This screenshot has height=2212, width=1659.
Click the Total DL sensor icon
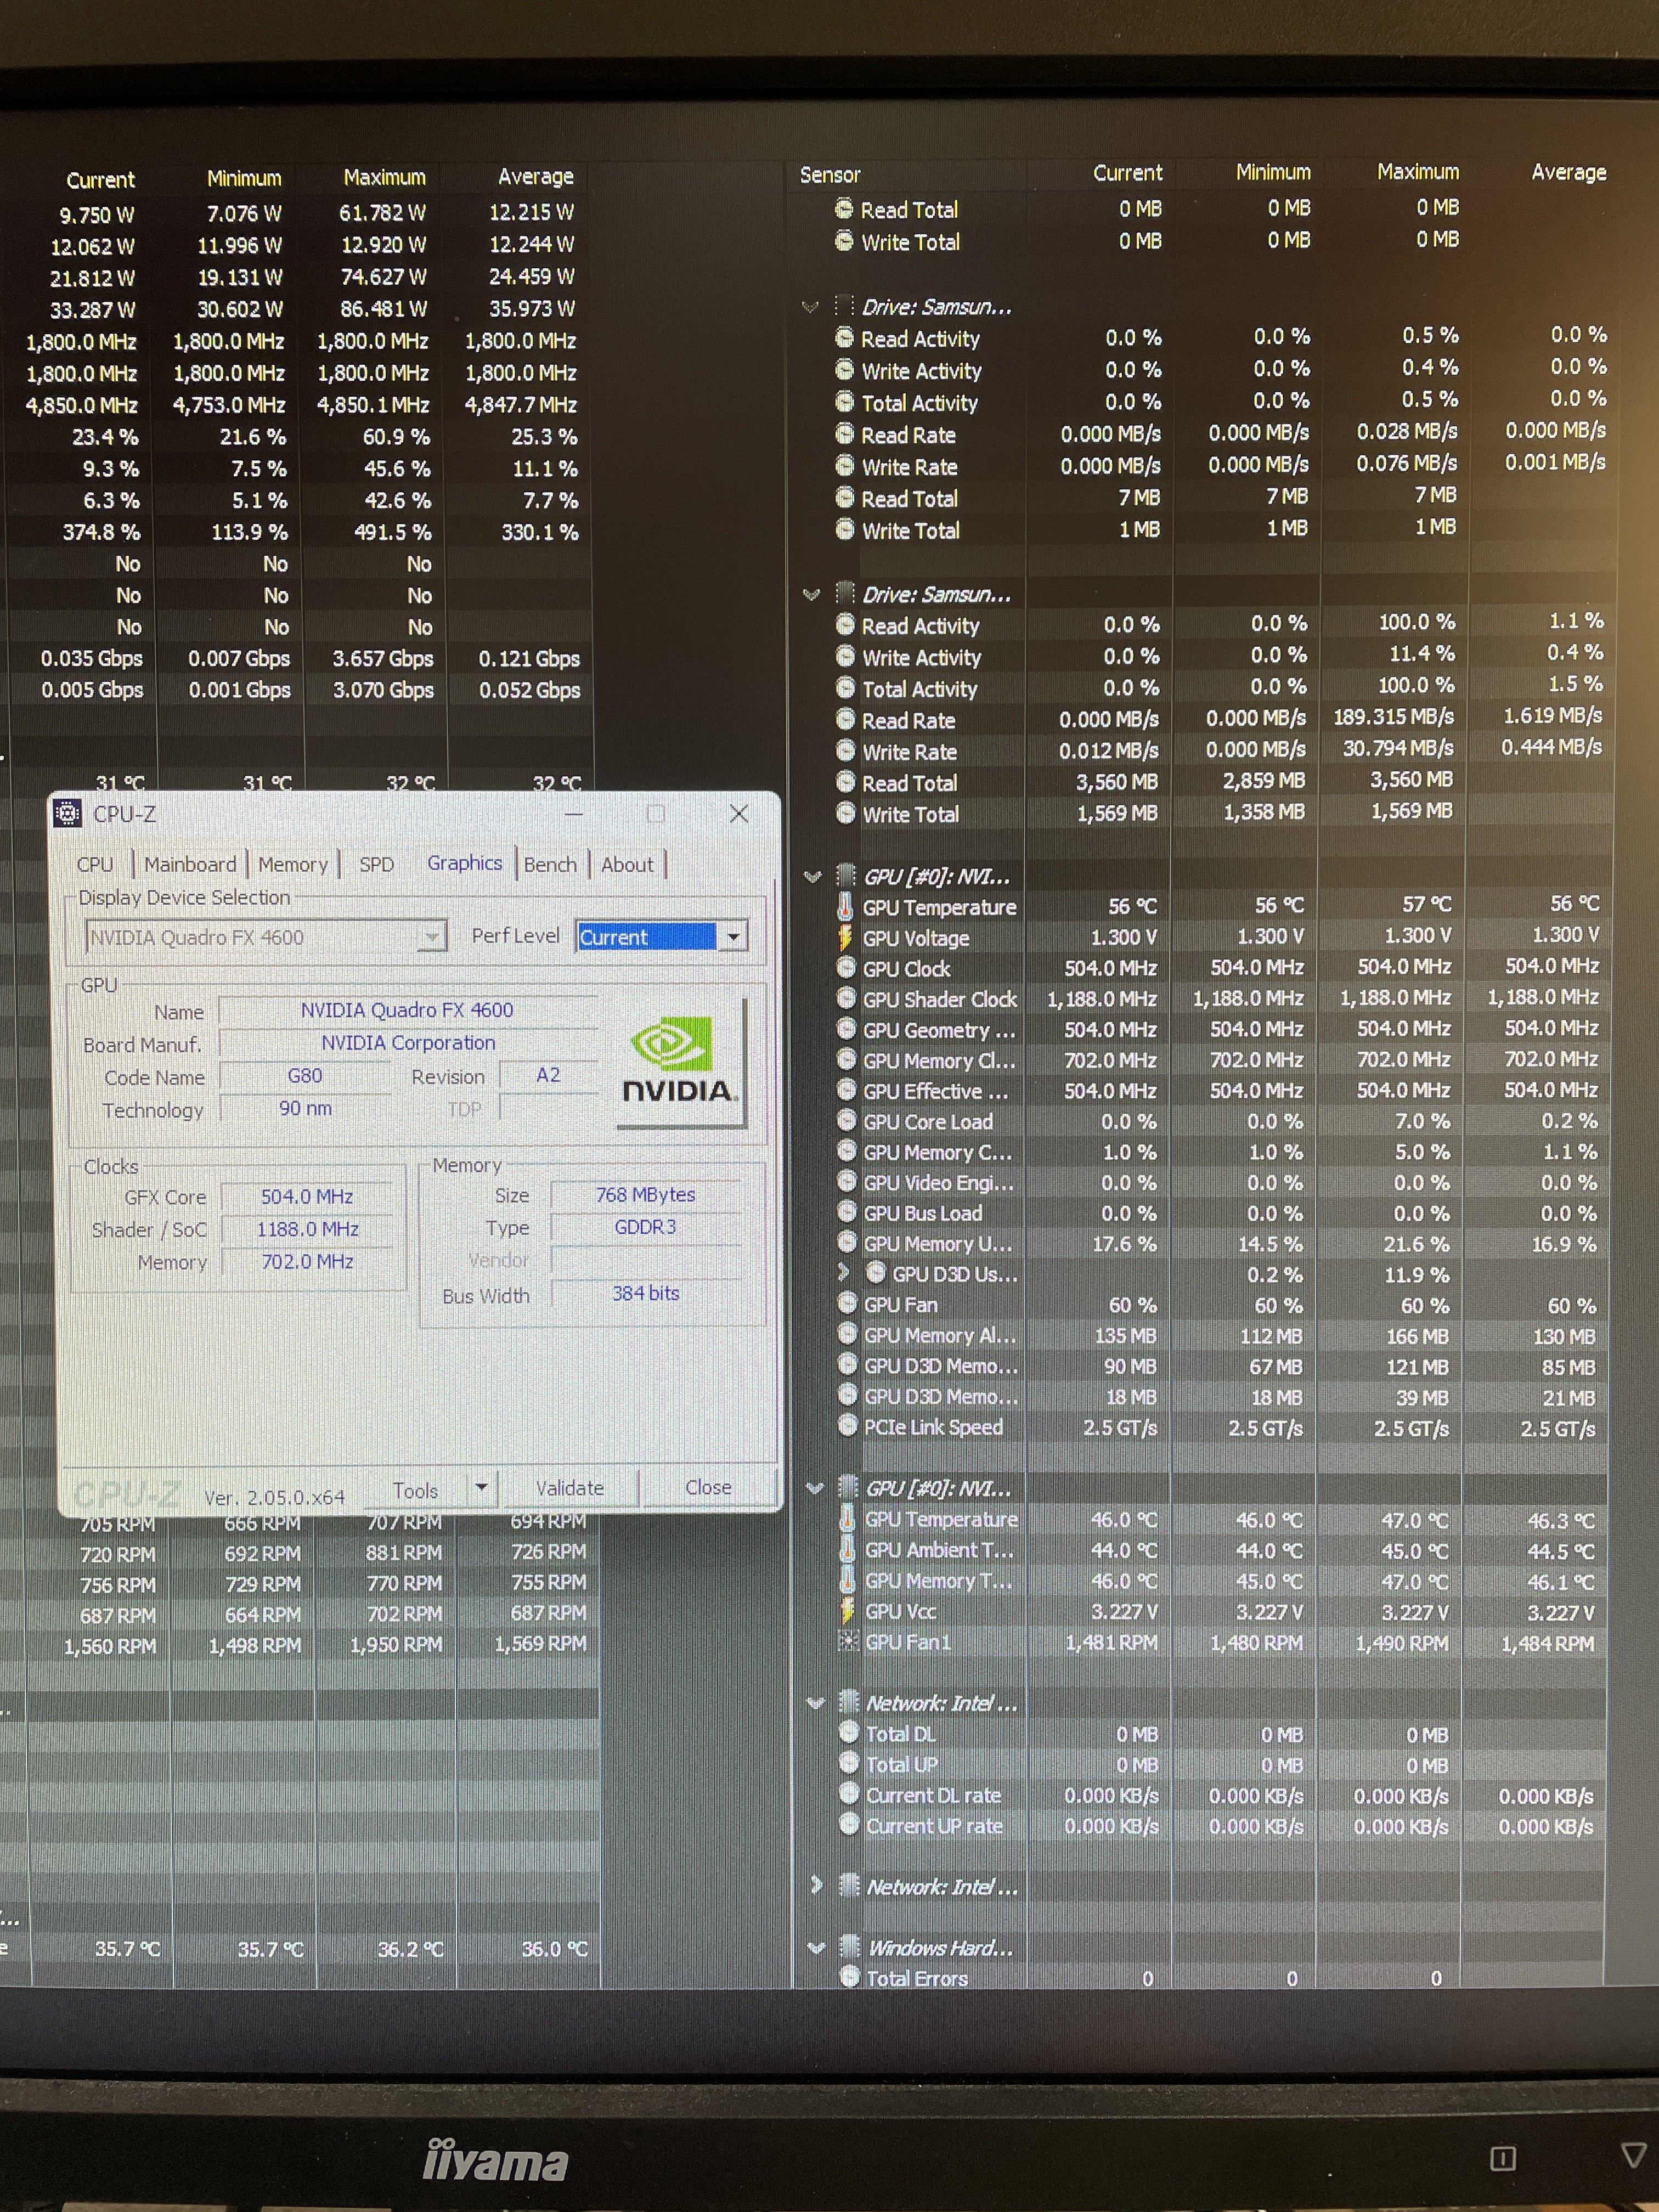849,1733
